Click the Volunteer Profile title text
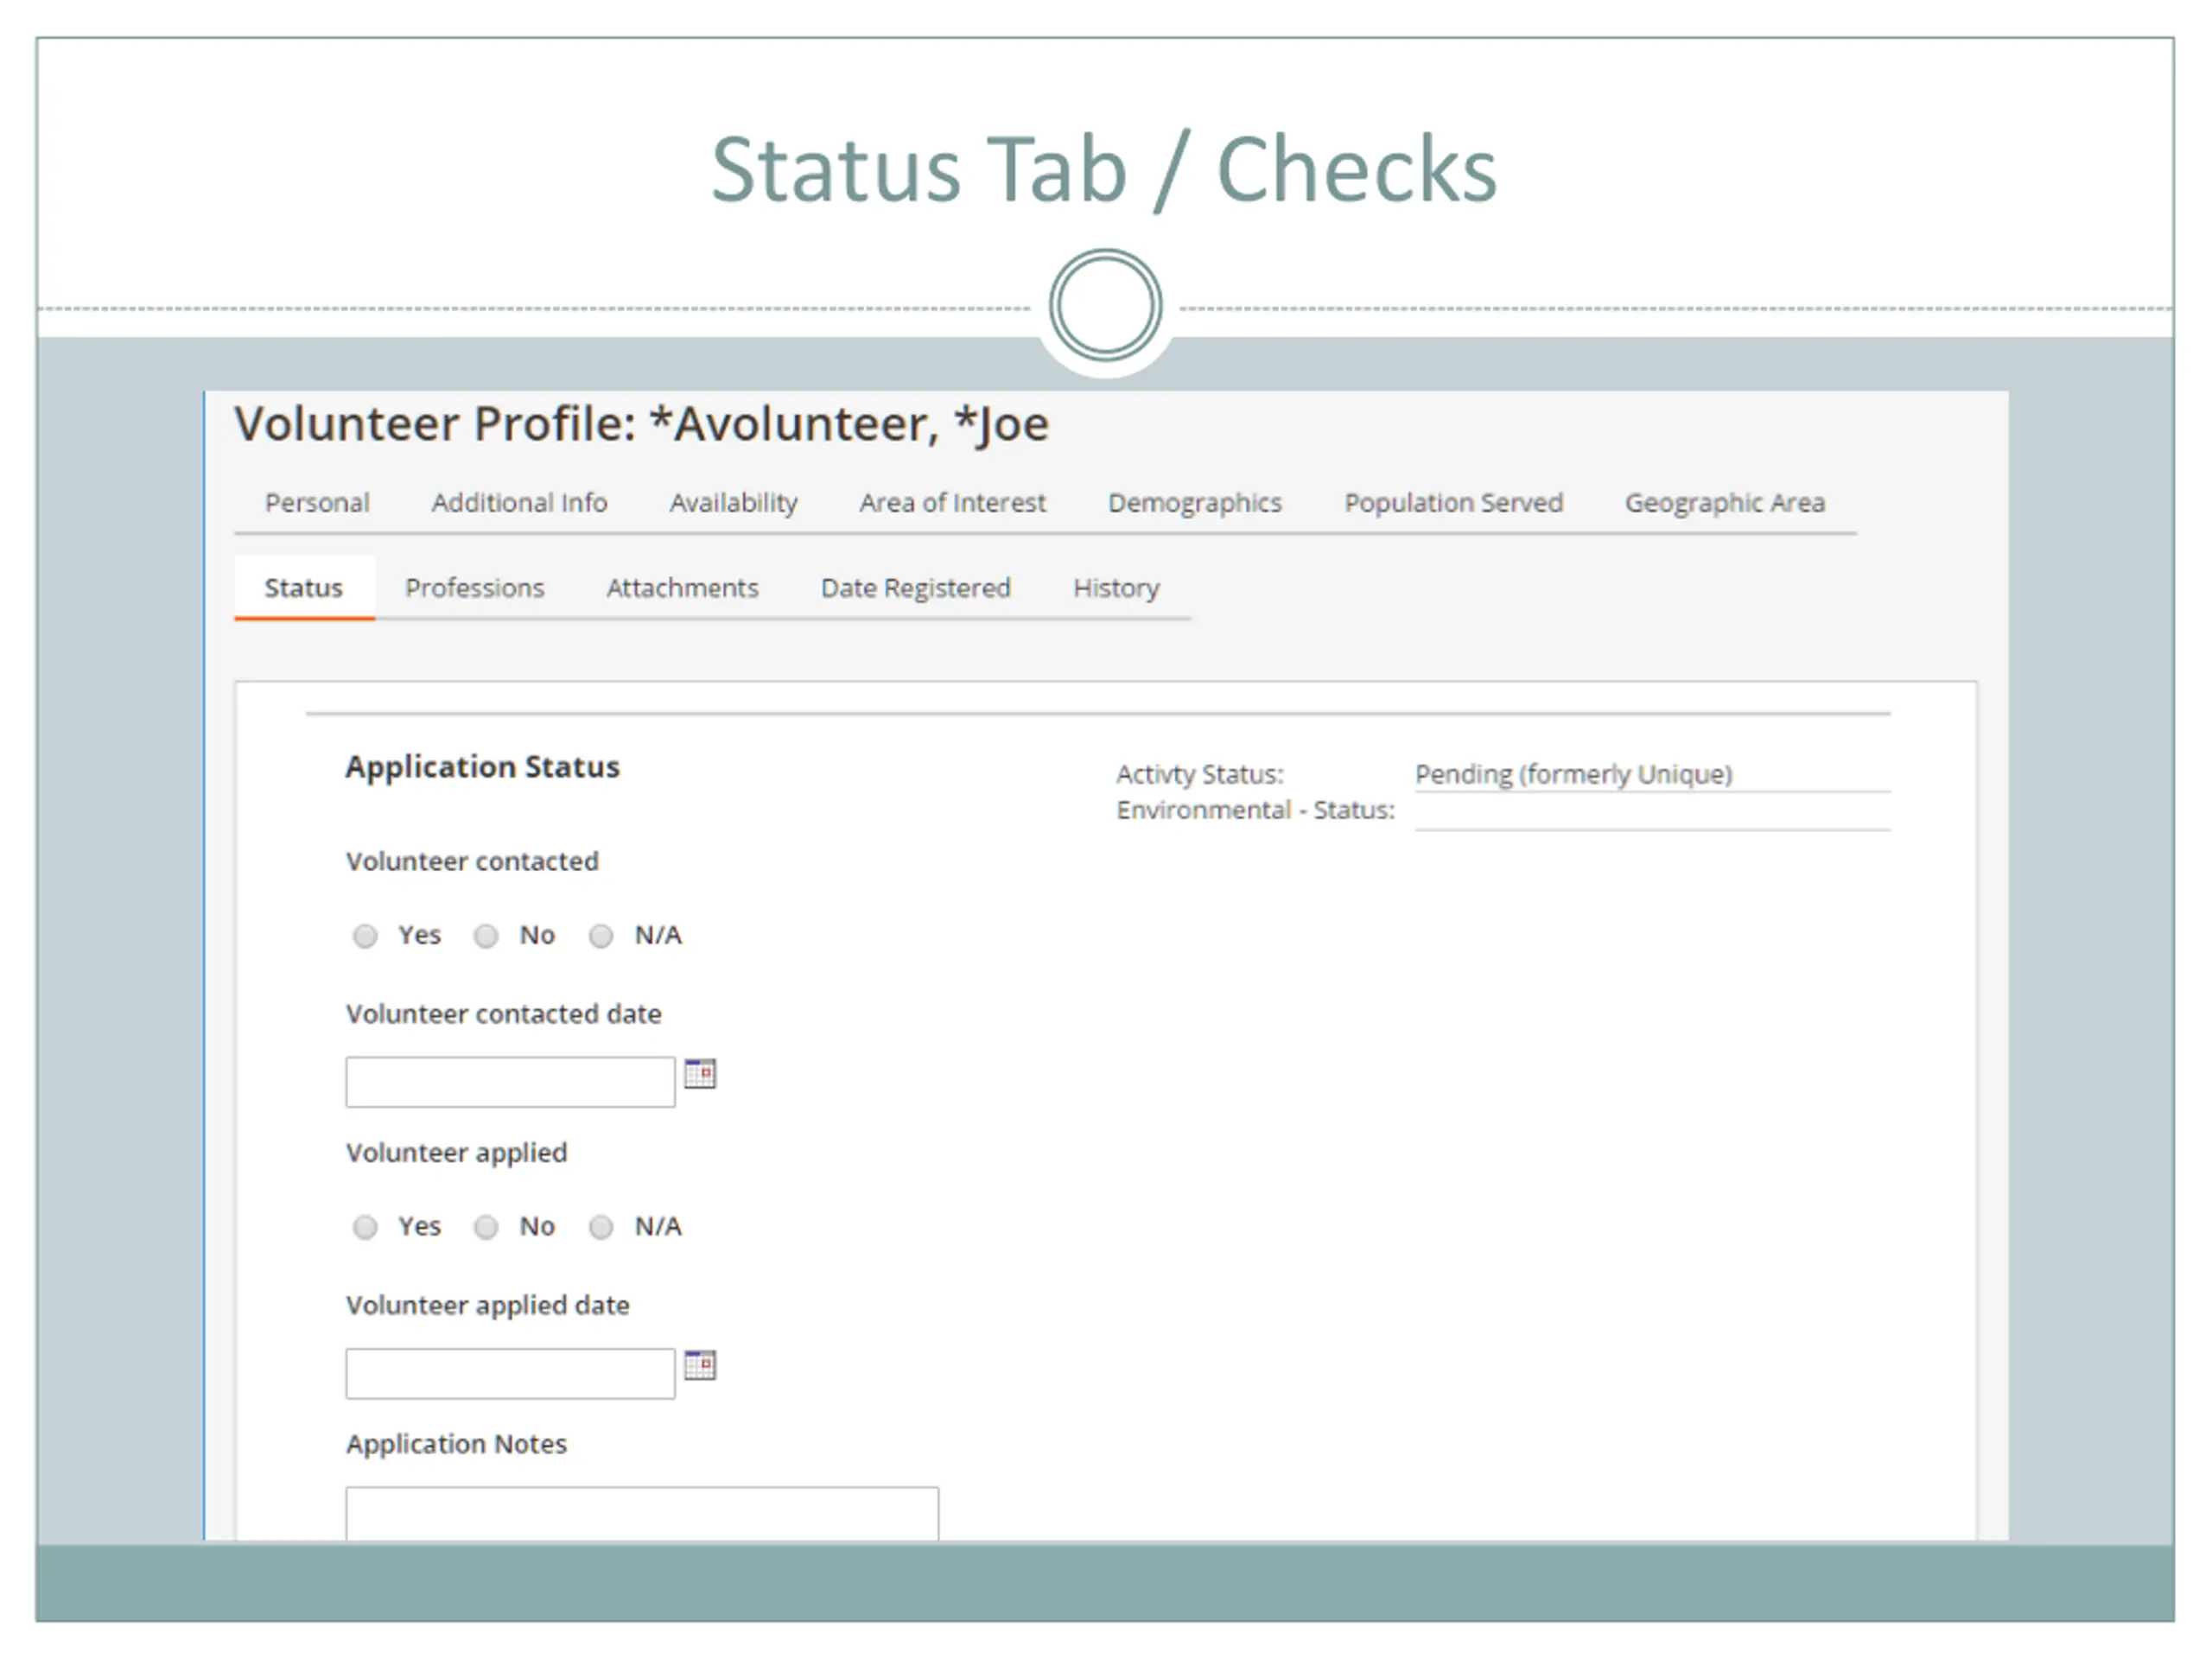 (642, 424)
